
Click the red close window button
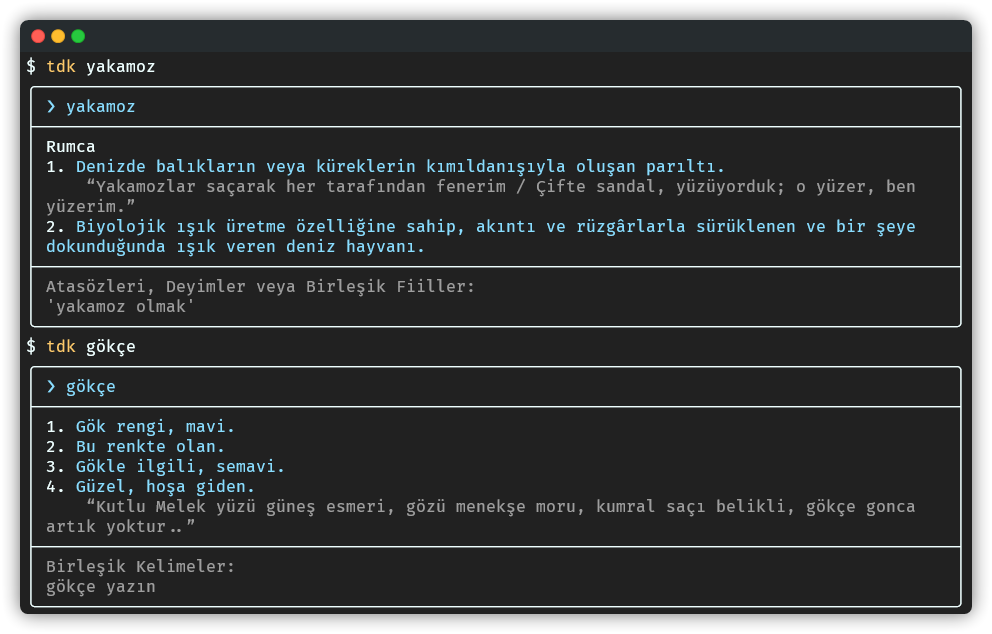(38, 36)
